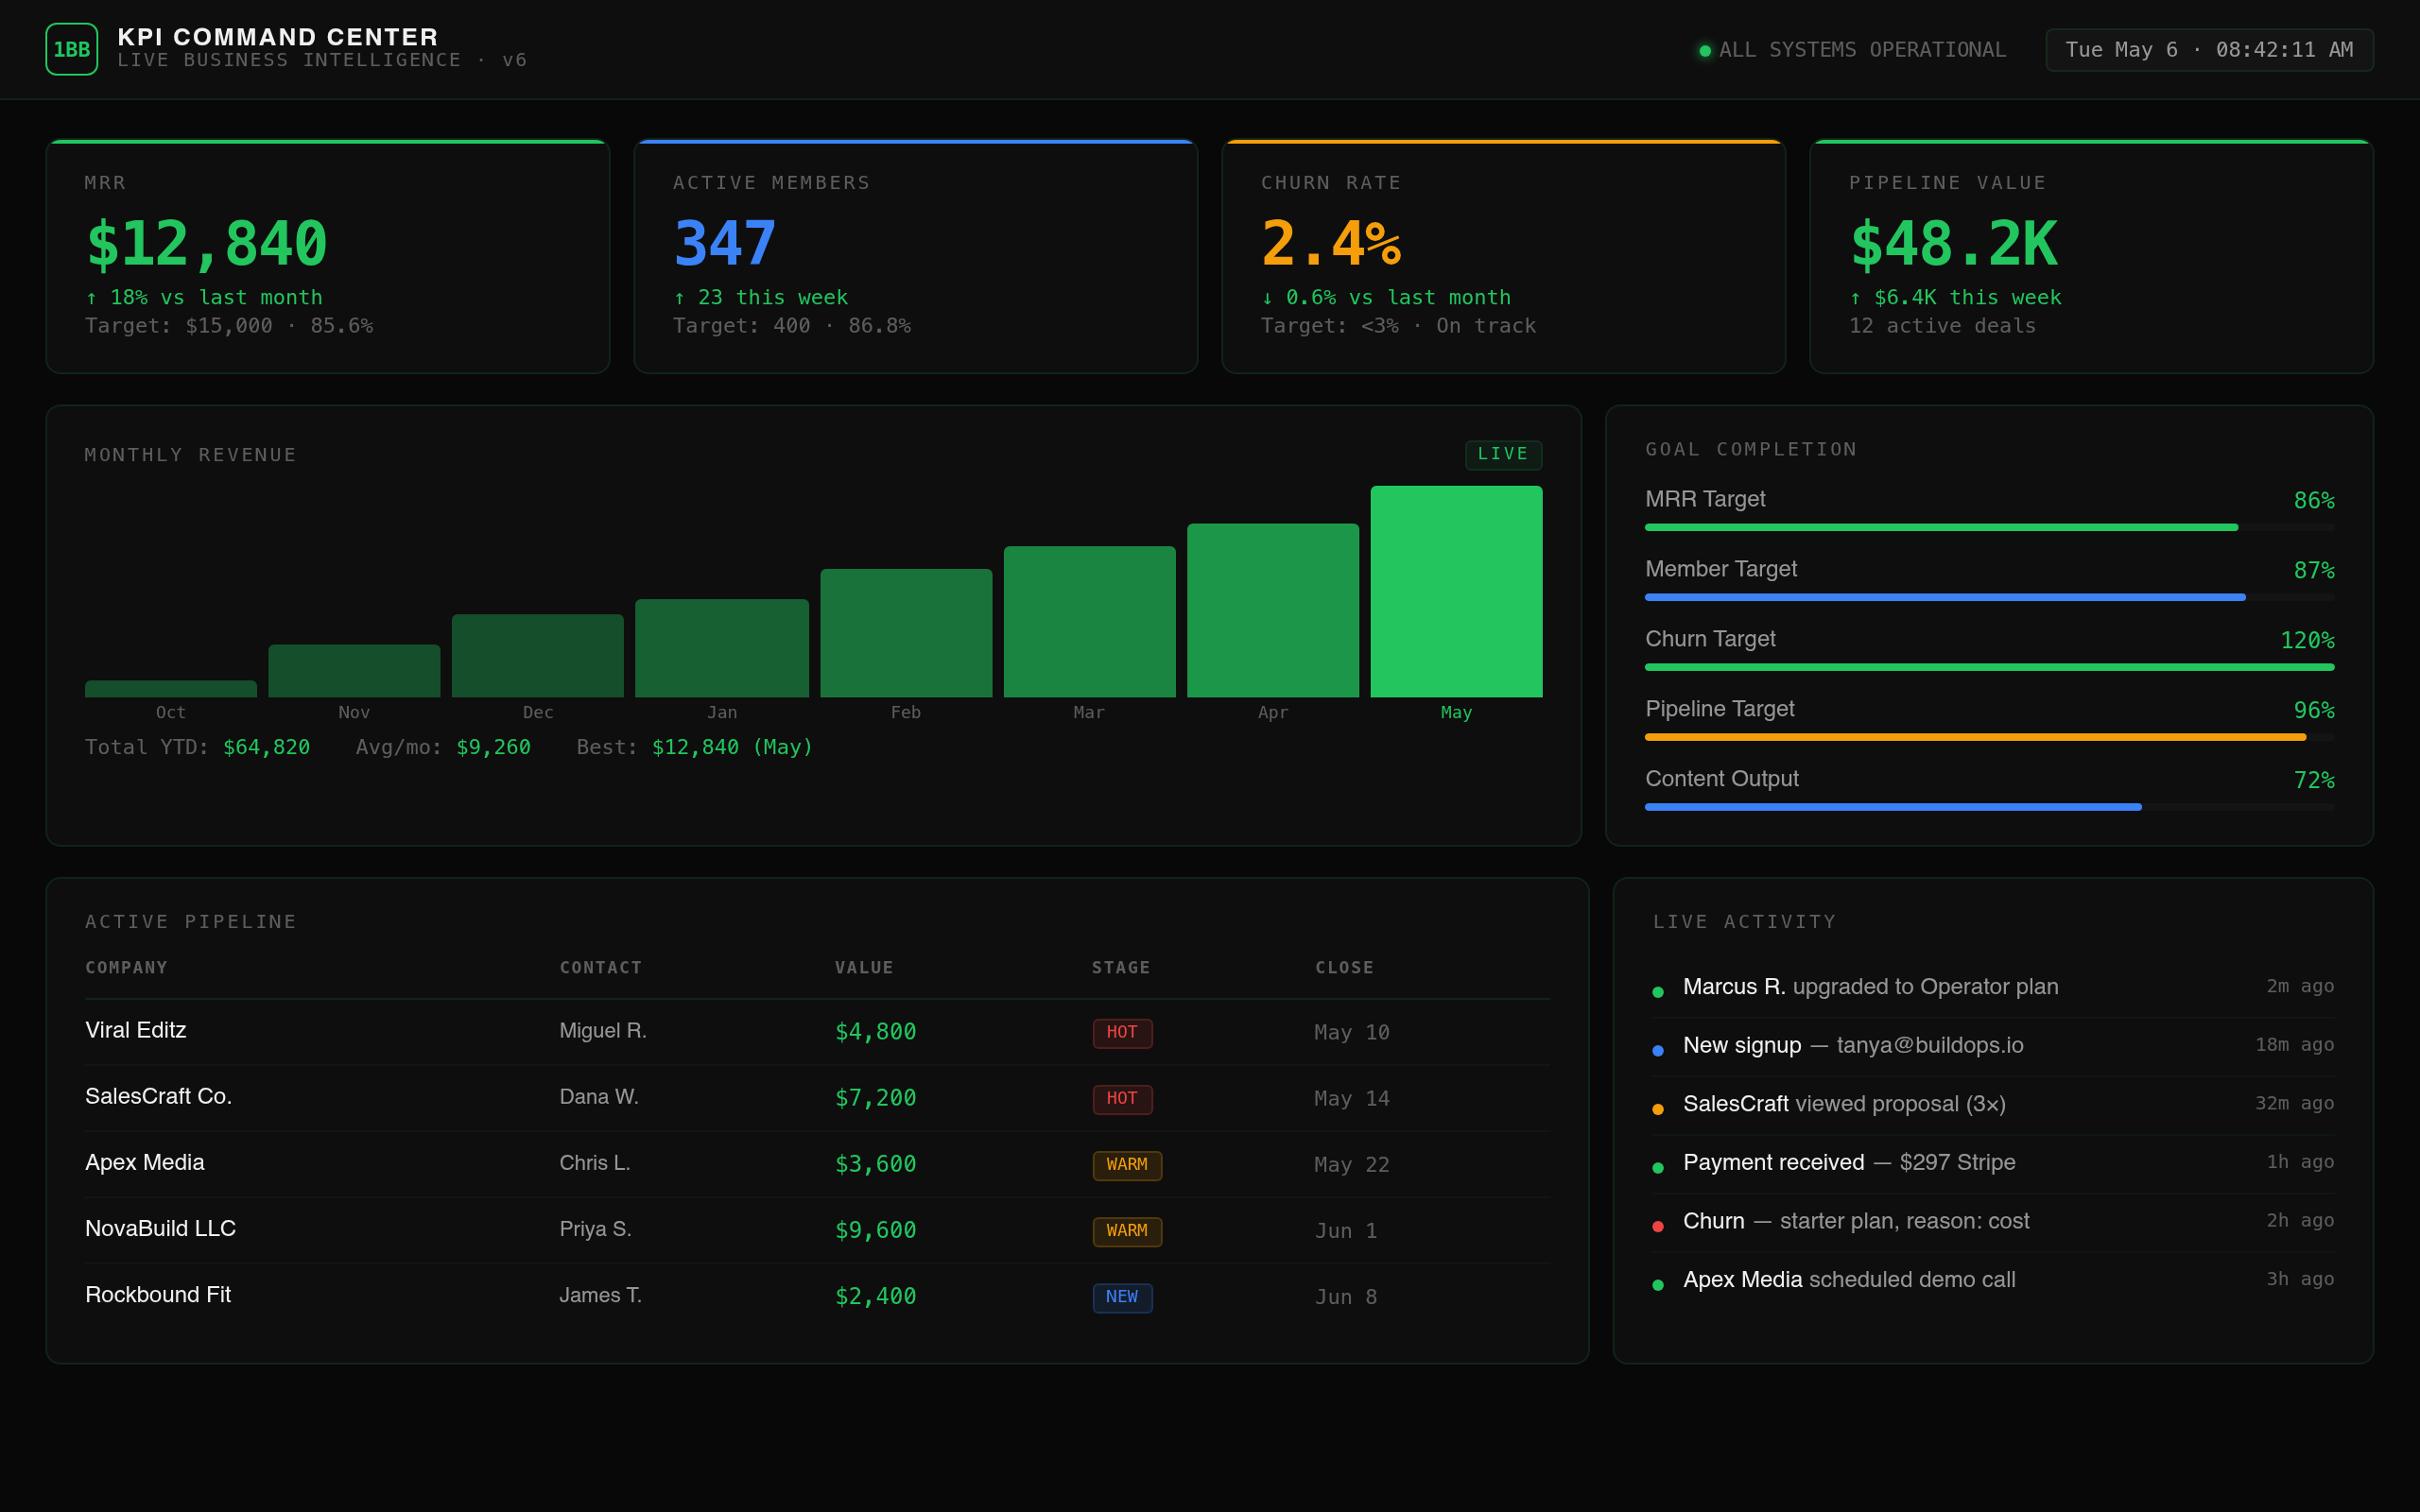This screenshot has width=2420, height=1512.
Task: Open the MRR $12,840 card
Action: point(328,256)
